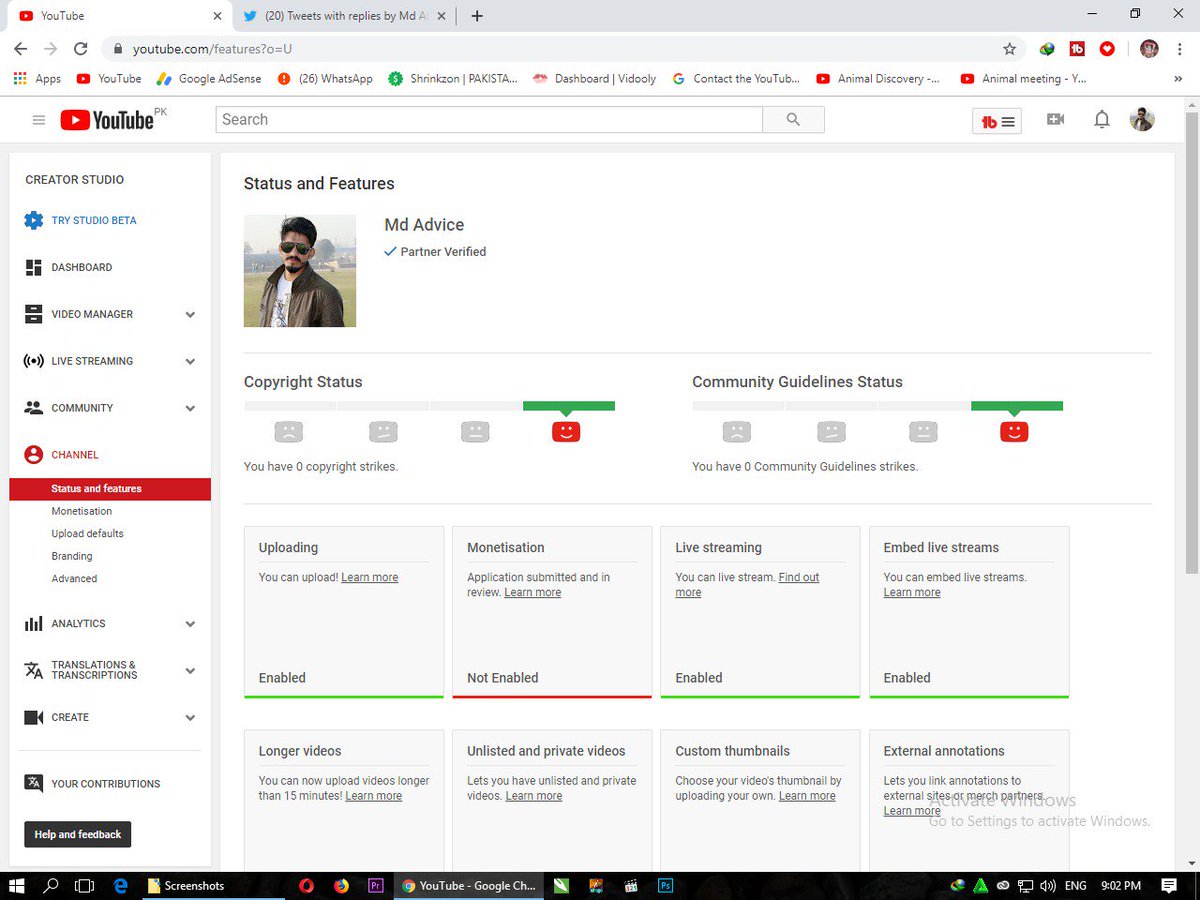Open a new Chrome tab

tap(477, 16)
